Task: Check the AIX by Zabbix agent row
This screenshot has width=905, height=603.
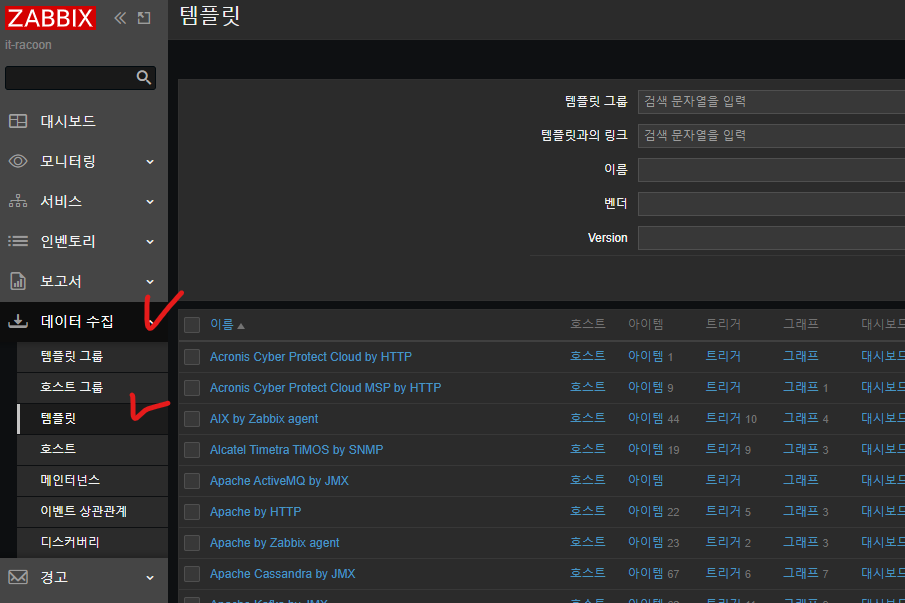Action: click(x=192, y=419)
